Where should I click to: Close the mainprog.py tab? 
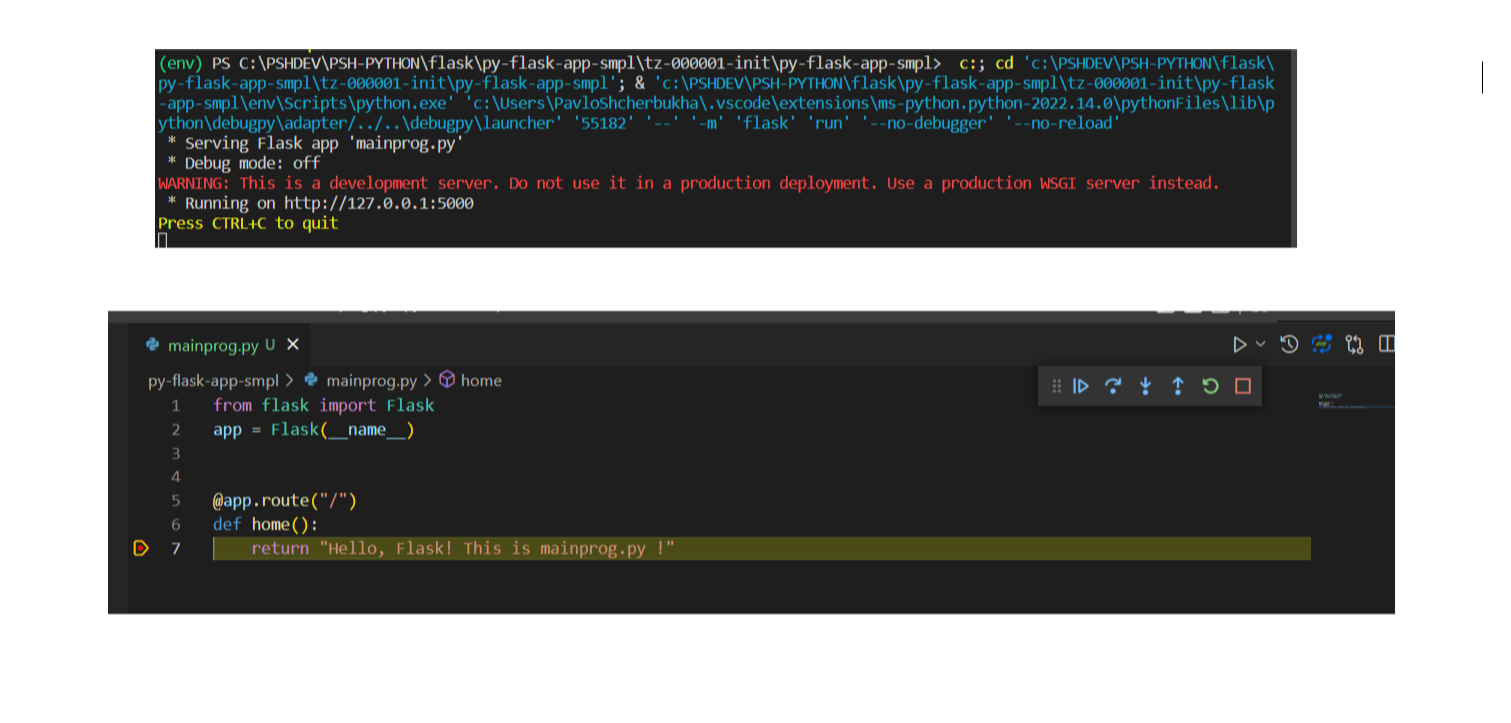(x=293, y=345)
